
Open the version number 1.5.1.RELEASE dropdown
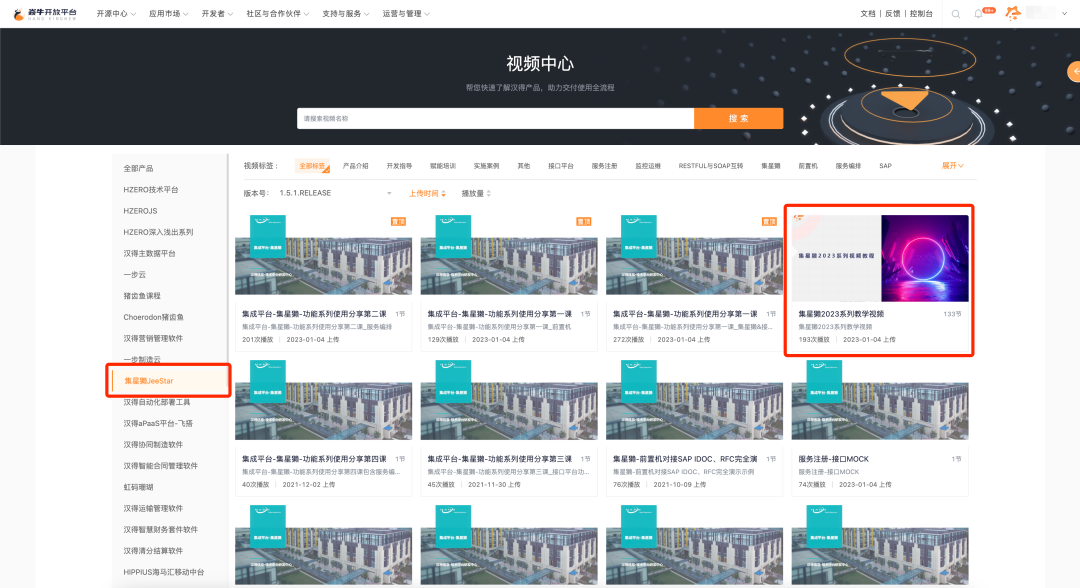pyautogui.click(x=335, y=193)
